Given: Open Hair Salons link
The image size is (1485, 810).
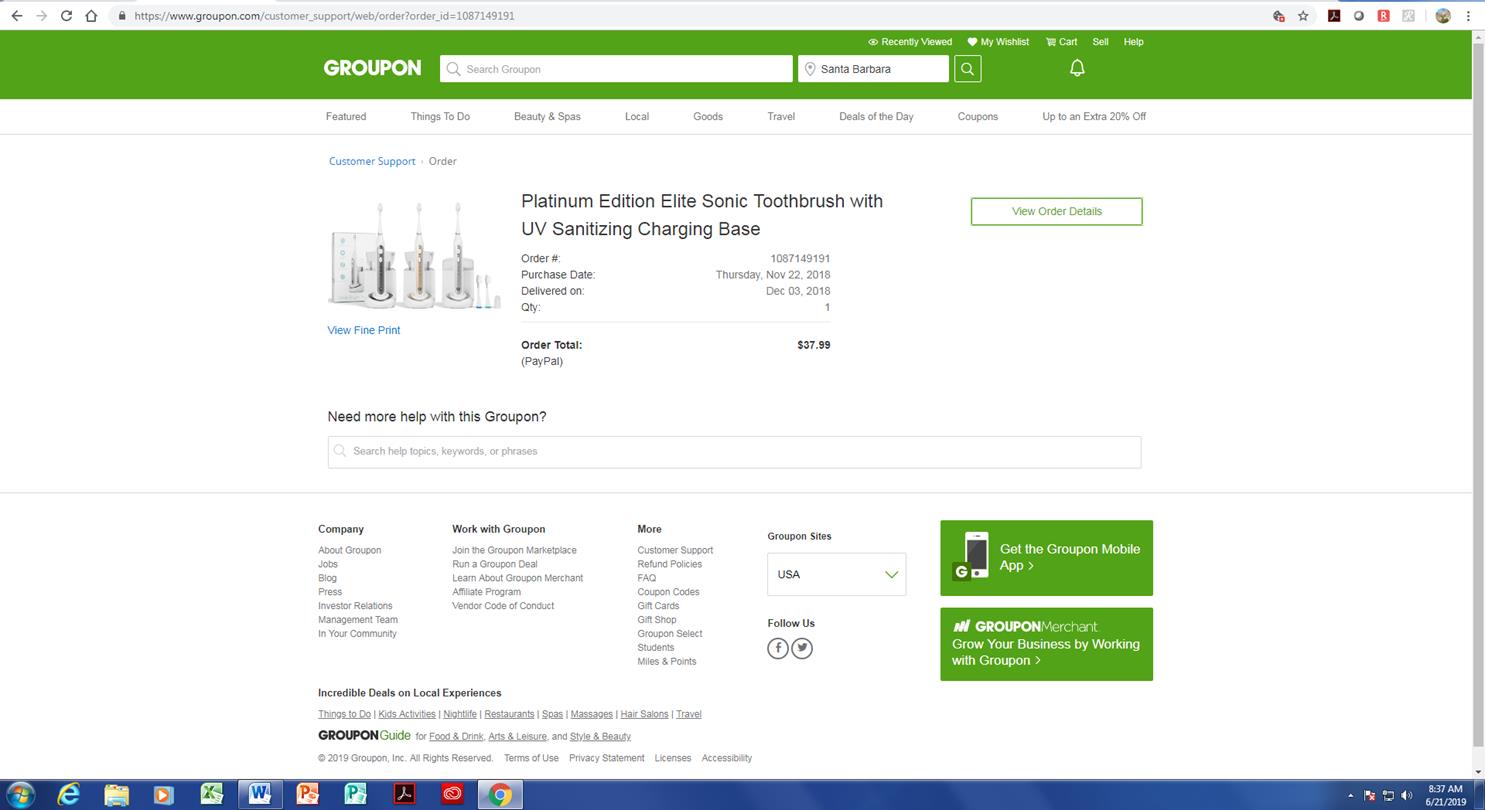Looking at the screenshot, I should [x=644, y=714].
